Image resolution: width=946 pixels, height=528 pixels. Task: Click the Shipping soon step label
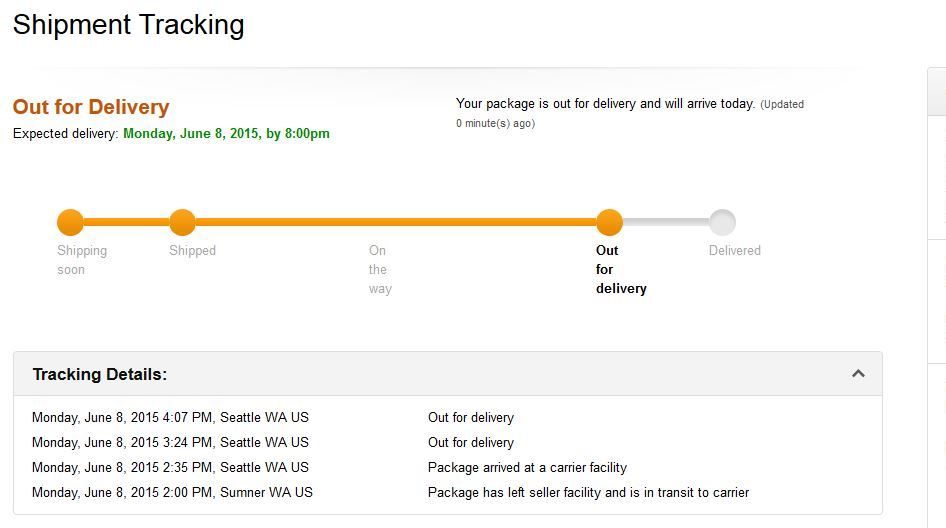point(82,260)
